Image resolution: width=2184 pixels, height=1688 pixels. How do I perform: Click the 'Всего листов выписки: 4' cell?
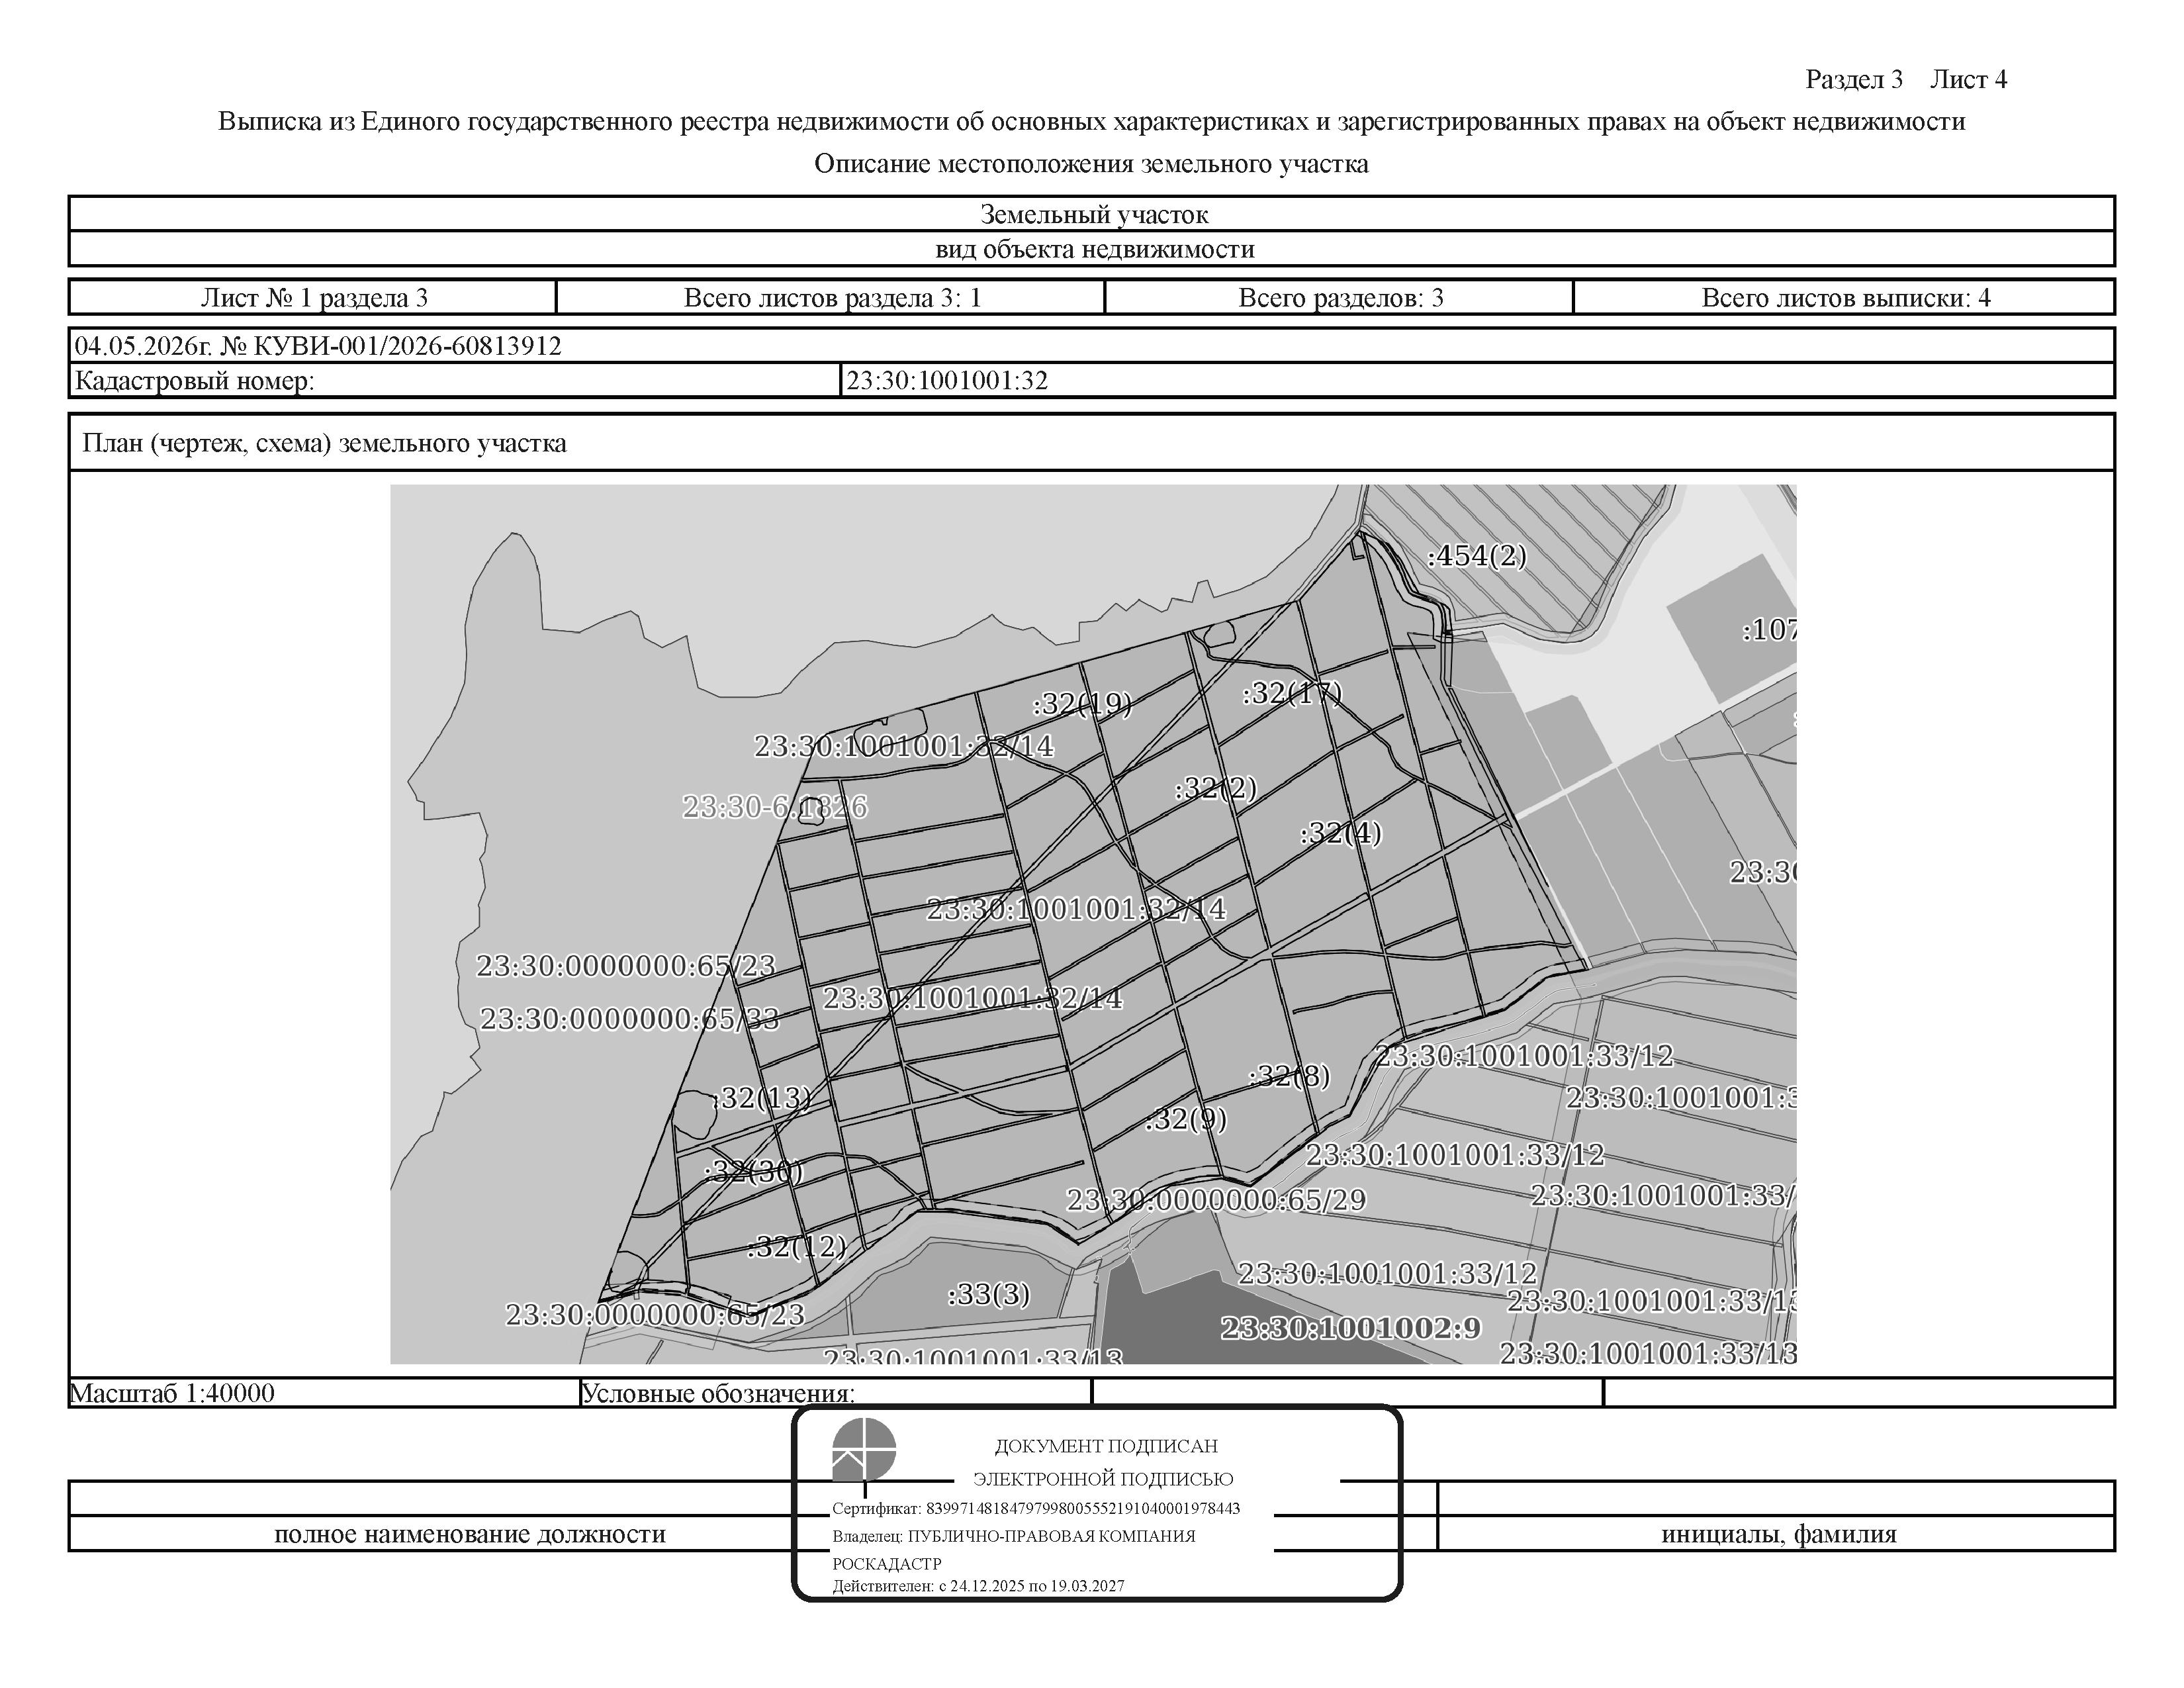[x=1845, y=297]
